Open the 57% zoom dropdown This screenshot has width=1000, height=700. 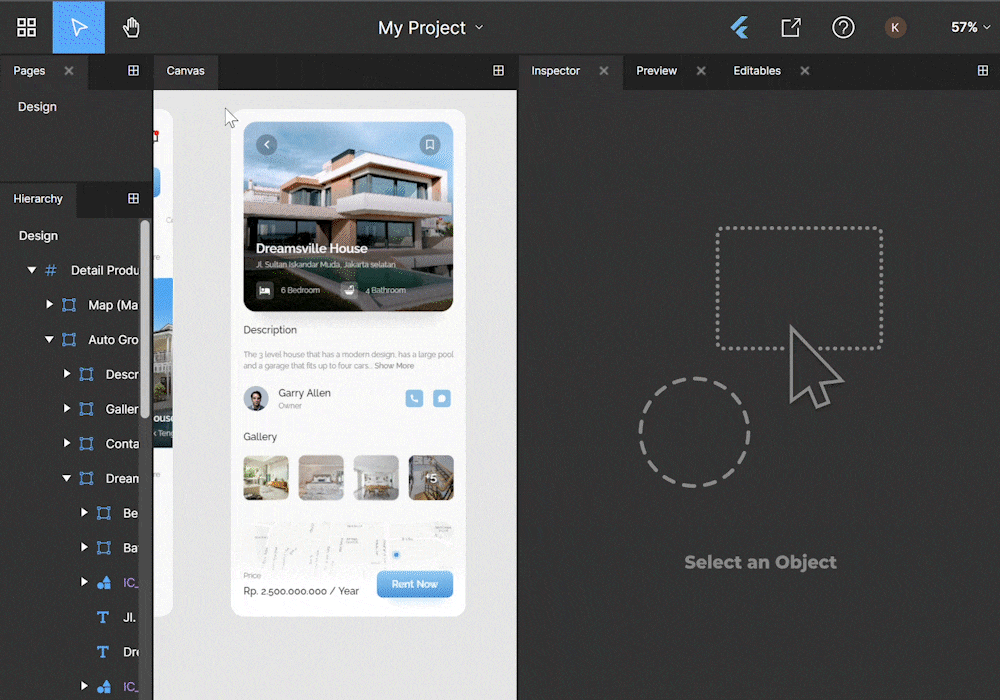coord(969,27)
